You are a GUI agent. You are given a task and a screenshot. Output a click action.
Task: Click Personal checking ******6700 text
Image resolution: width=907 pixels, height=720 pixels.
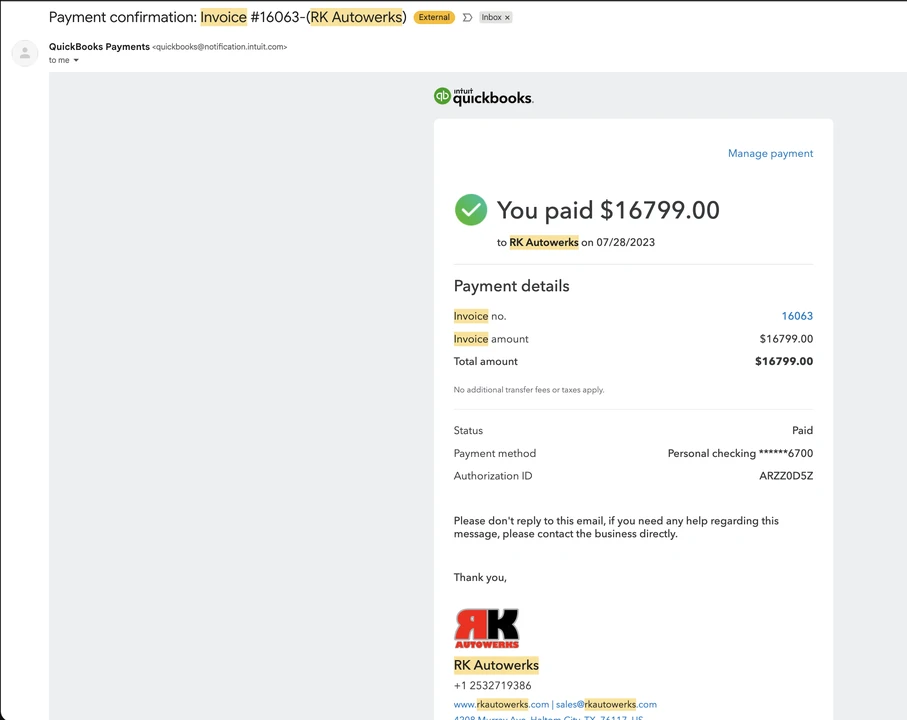pos(740,453)
